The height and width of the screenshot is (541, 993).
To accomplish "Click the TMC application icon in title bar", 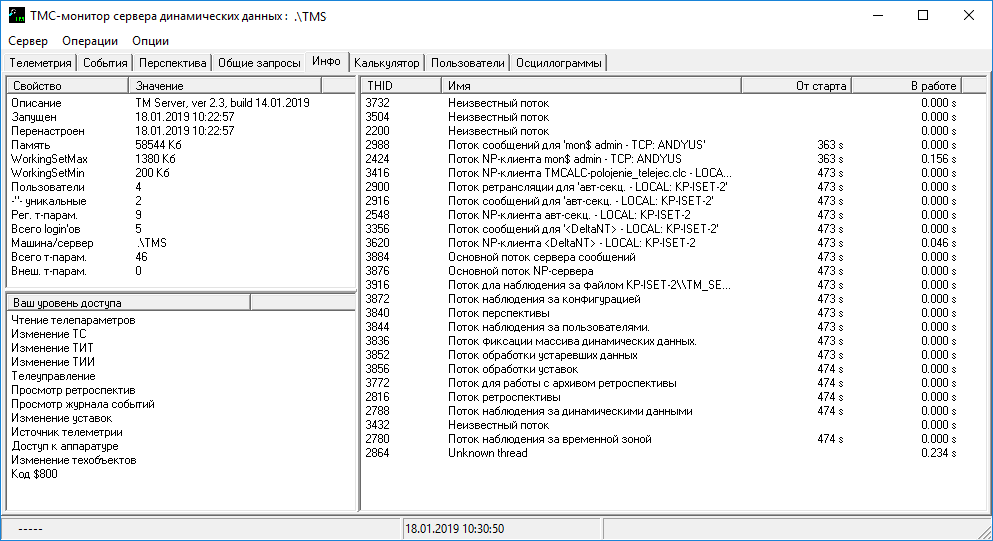I will click(17, 15).
